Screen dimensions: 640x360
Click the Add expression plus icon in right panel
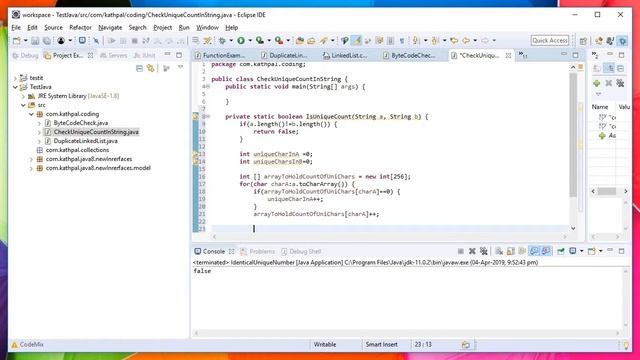point(597,83)
